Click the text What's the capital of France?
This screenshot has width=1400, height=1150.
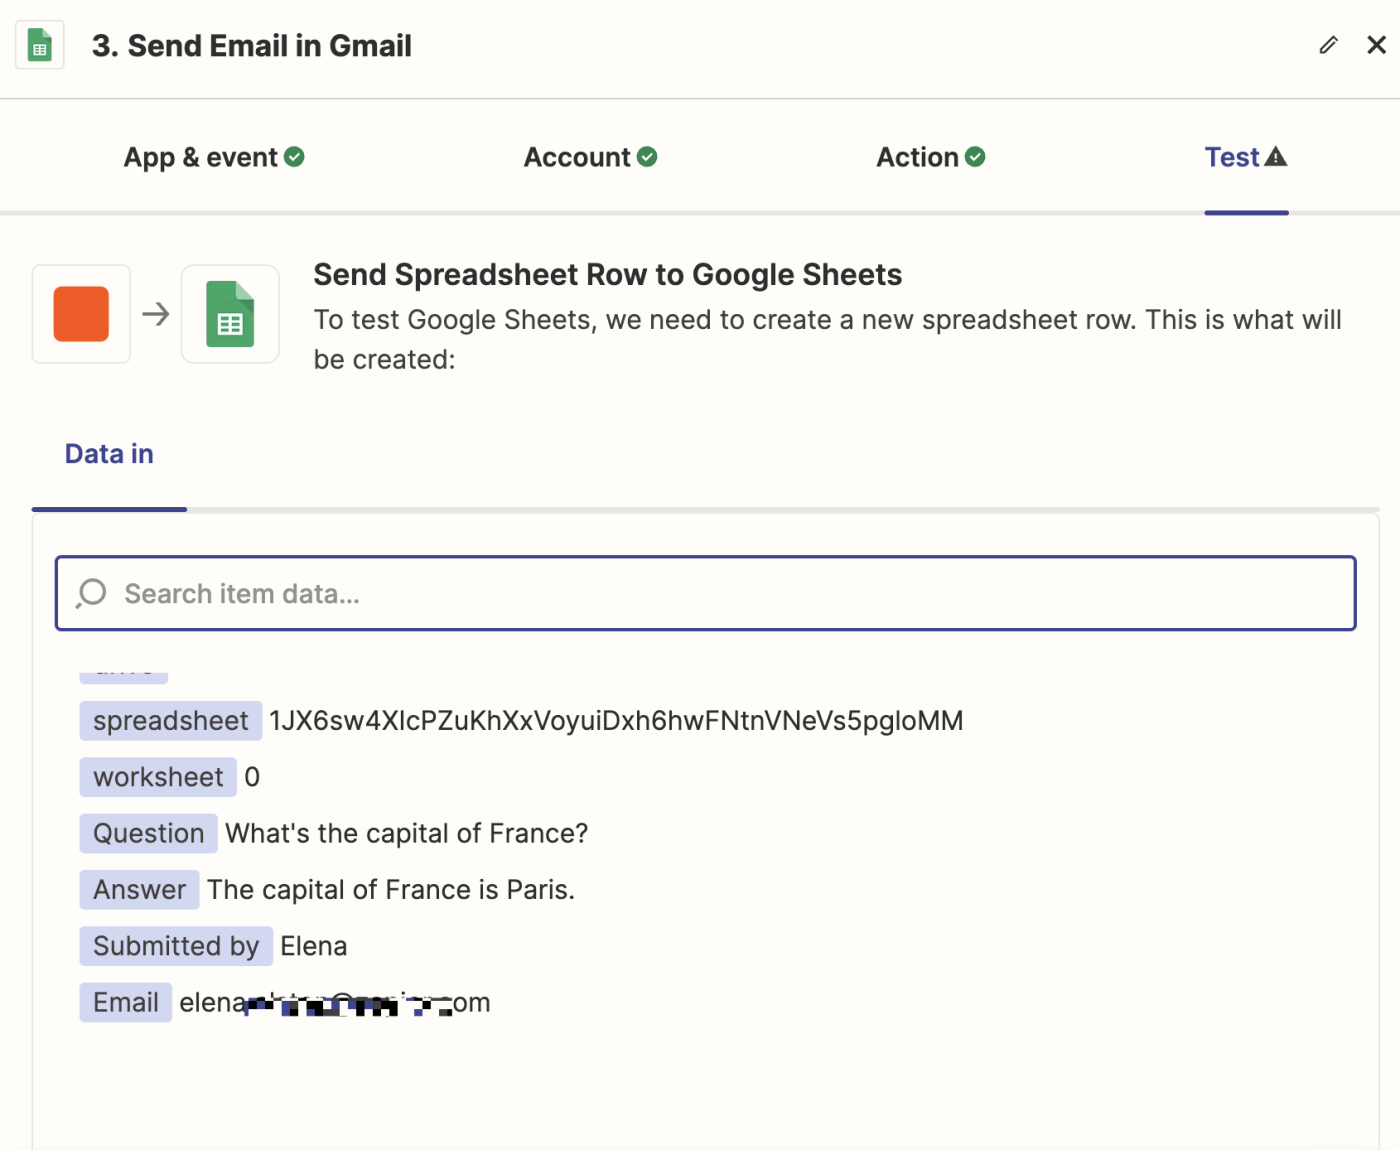coord(406,833)
